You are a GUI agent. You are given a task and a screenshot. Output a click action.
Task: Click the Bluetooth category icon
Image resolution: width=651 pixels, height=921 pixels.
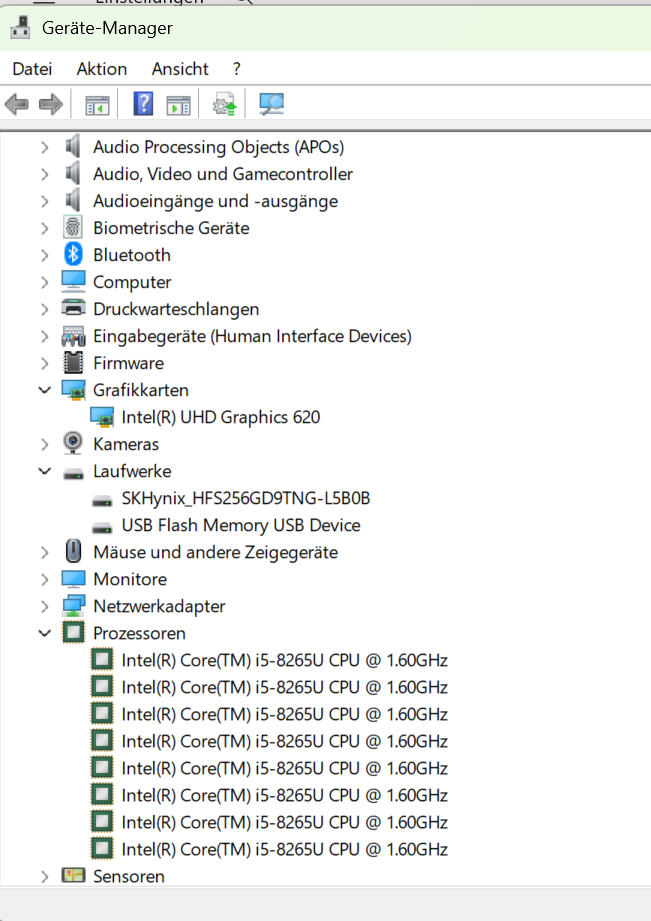pyautogui.click(x=73, y=254)
